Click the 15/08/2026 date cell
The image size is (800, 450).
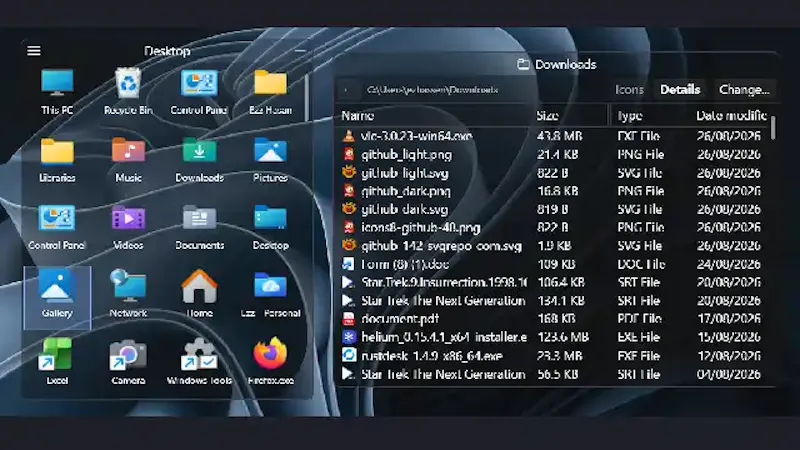click(x=729, y=337)
